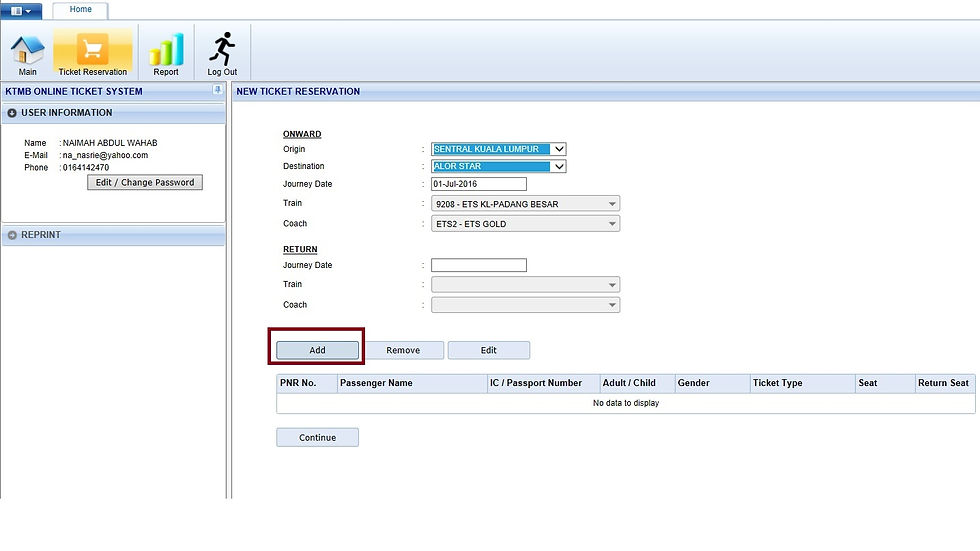The height and width of the screenshot is (551, 980).
Task: Click phone number 0164142470
Action: pyautogui.click(x=86, y=168)
